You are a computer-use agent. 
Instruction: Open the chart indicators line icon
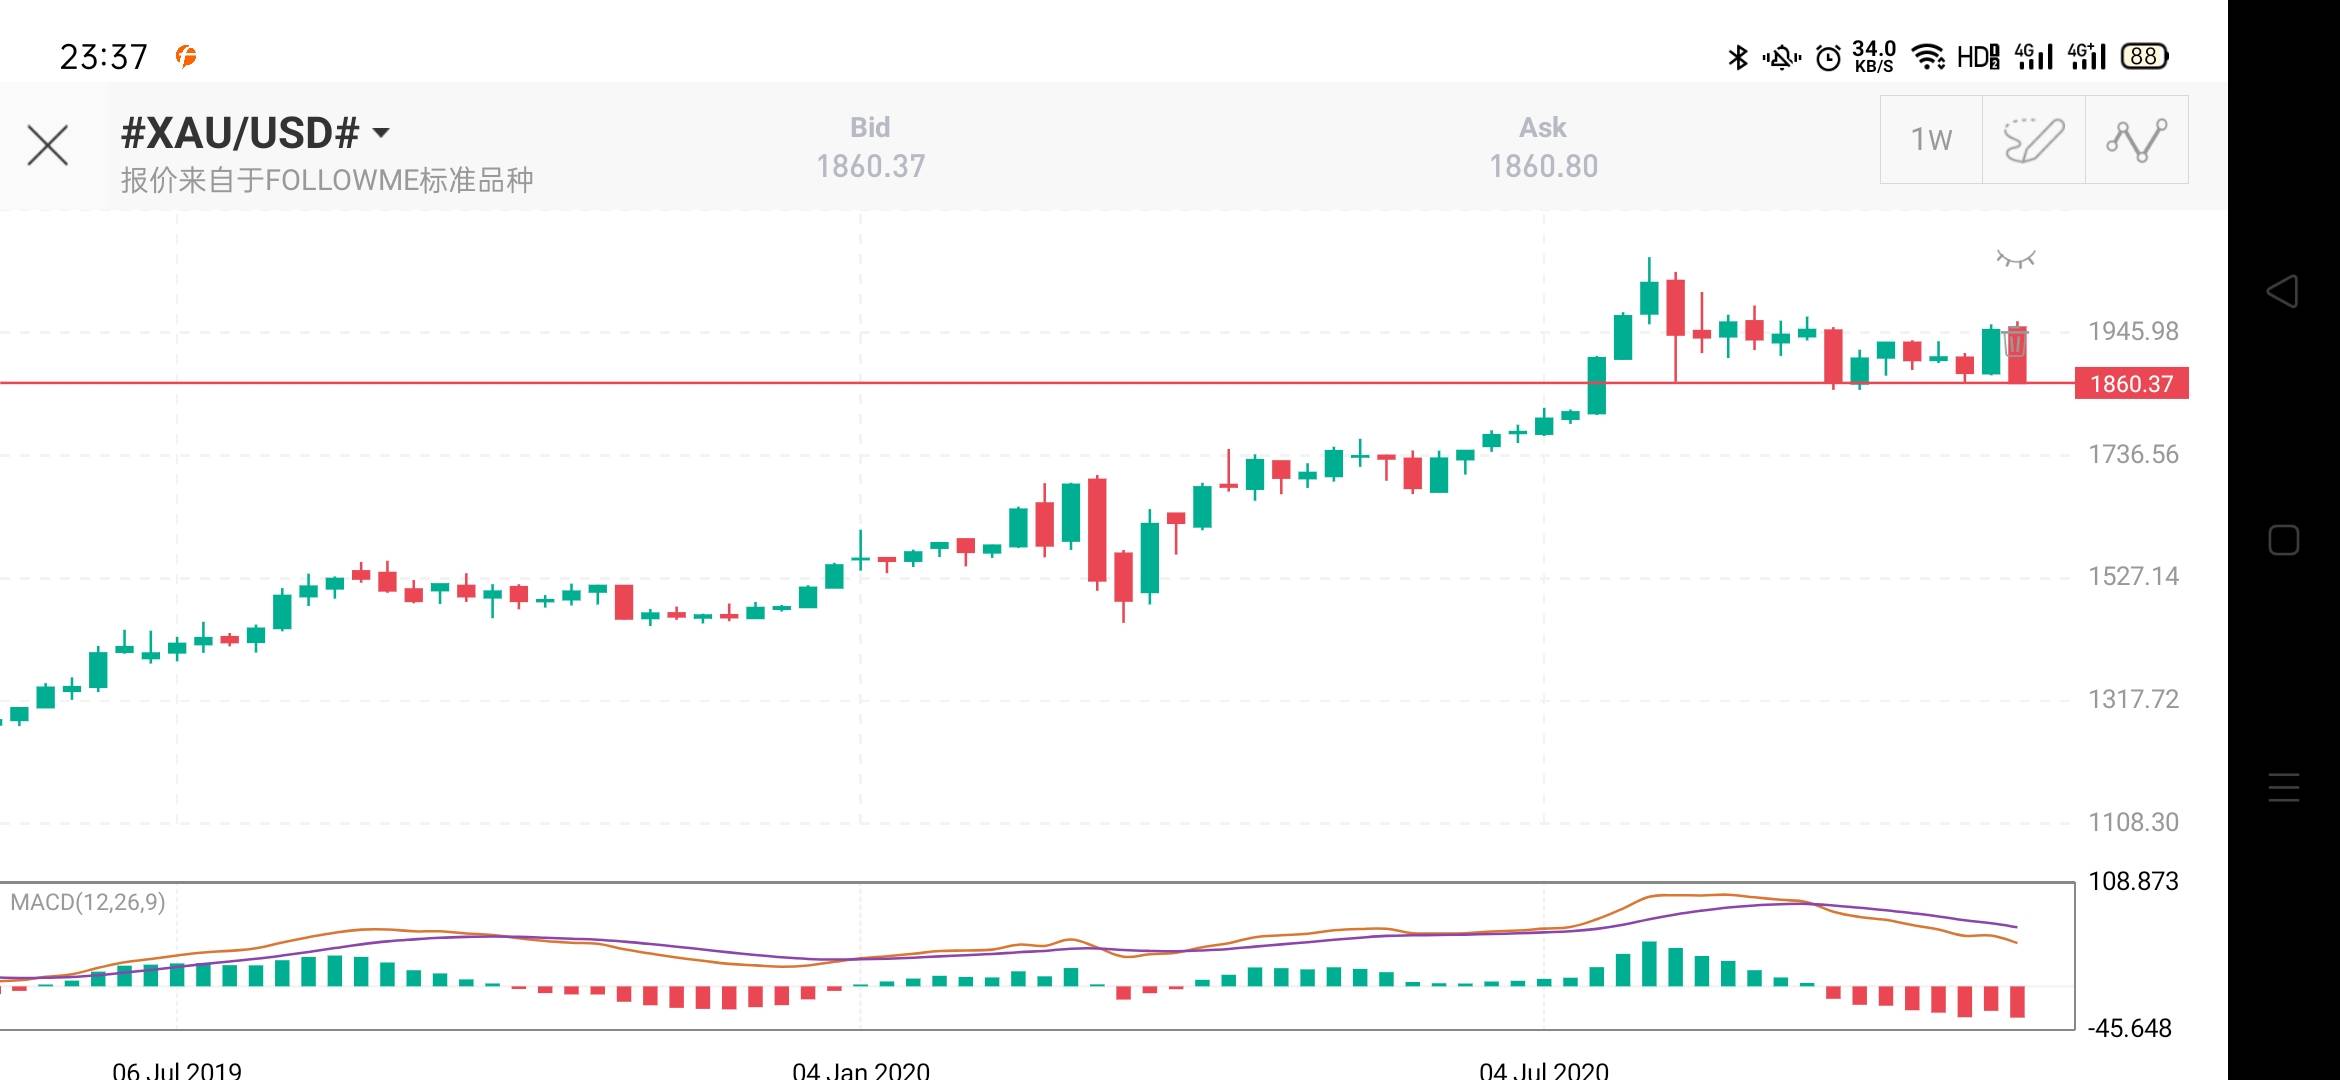2137,140
